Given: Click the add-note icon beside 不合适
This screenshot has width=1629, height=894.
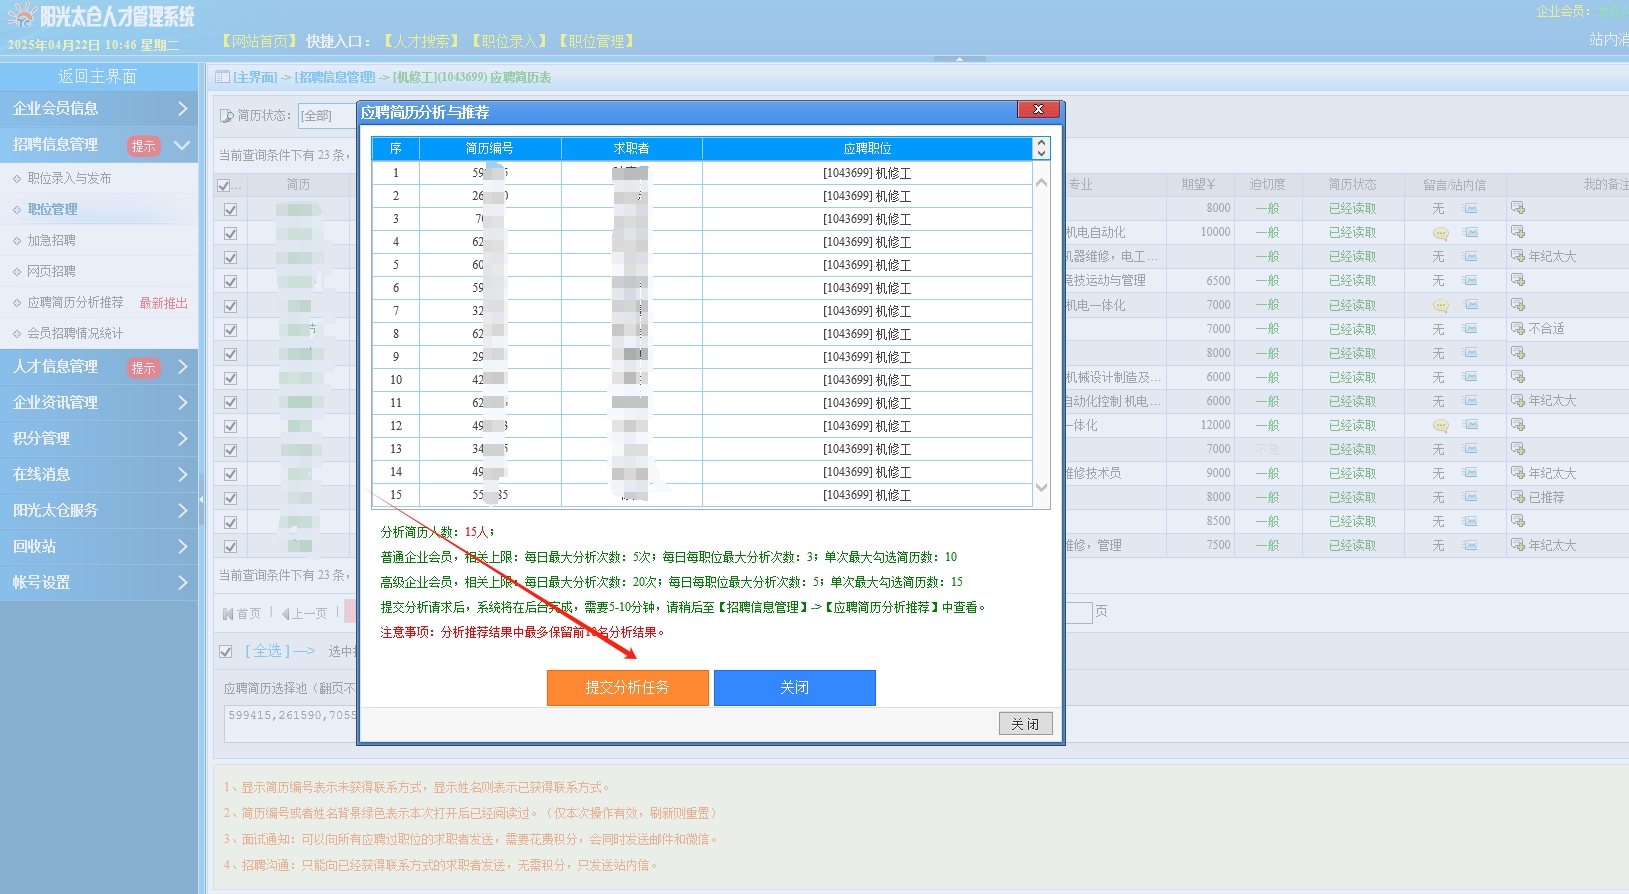Looking at the screenshot, I should click(1517, 329).
